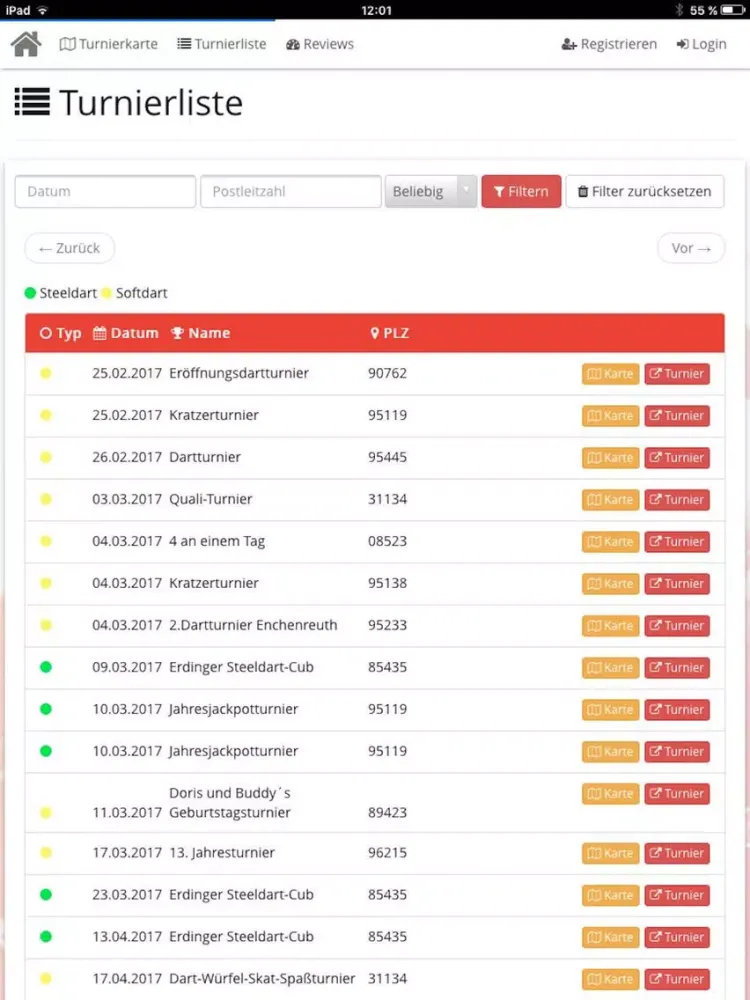750x1000 pixels.
Task: Go to the home page icon
Action: [x=26, y=44]
